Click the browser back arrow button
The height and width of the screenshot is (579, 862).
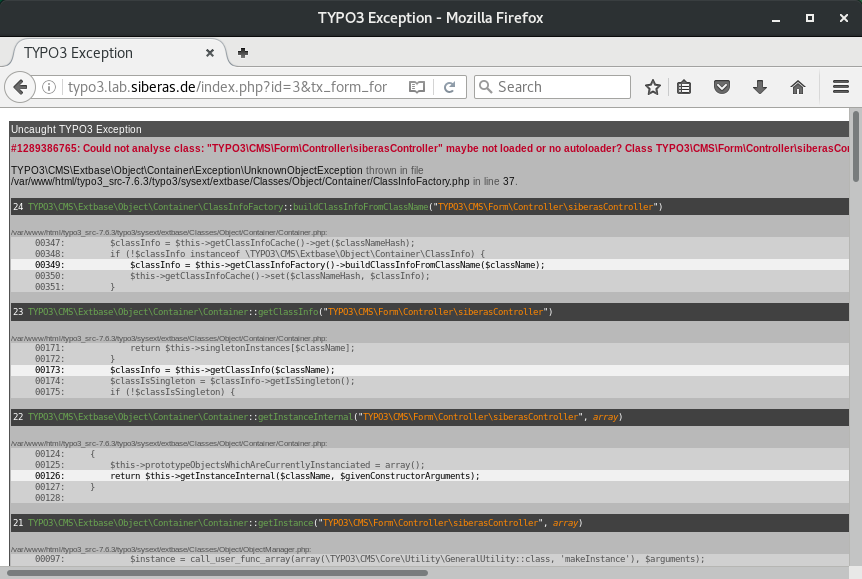click(21, 87)
